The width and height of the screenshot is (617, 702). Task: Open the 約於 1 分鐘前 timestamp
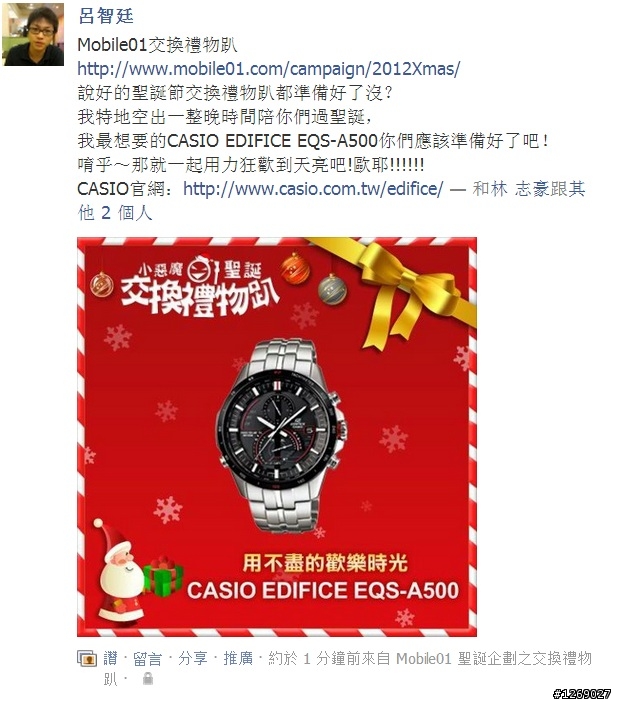click(321, 659)
